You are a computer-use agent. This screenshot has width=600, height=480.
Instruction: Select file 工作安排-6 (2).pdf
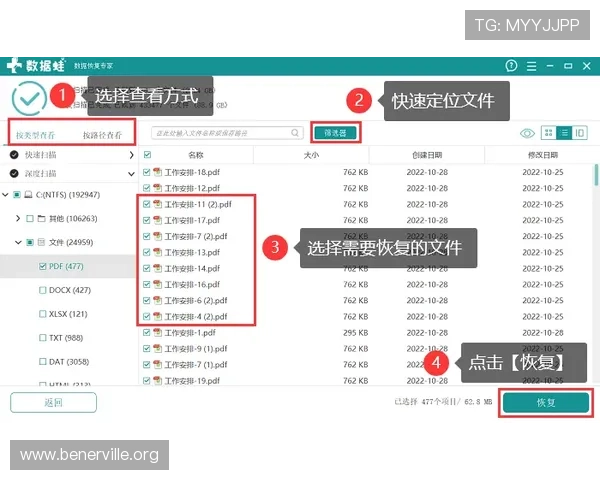coord(196,300)
